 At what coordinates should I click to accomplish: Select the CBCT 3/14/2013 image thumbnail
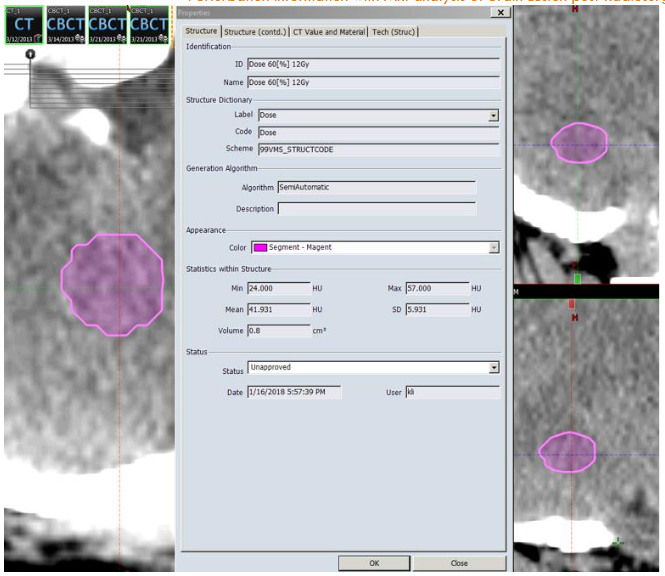pyautogui.click(x=65, y=25)
